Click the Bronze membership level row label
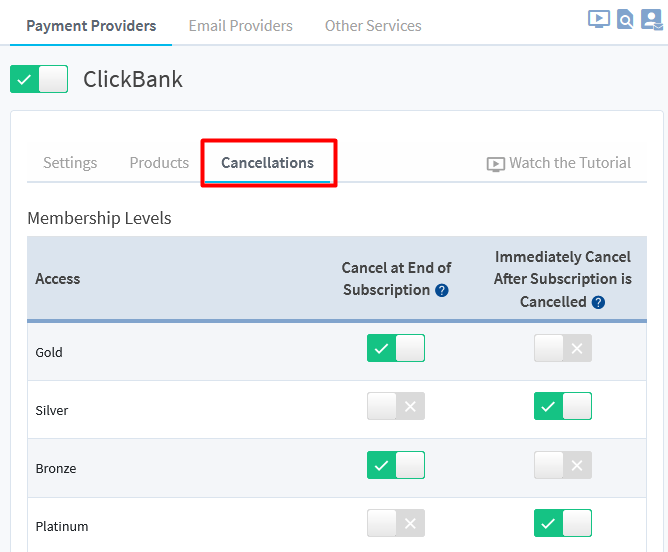668x552 pixels. click(x=56, y=469)
